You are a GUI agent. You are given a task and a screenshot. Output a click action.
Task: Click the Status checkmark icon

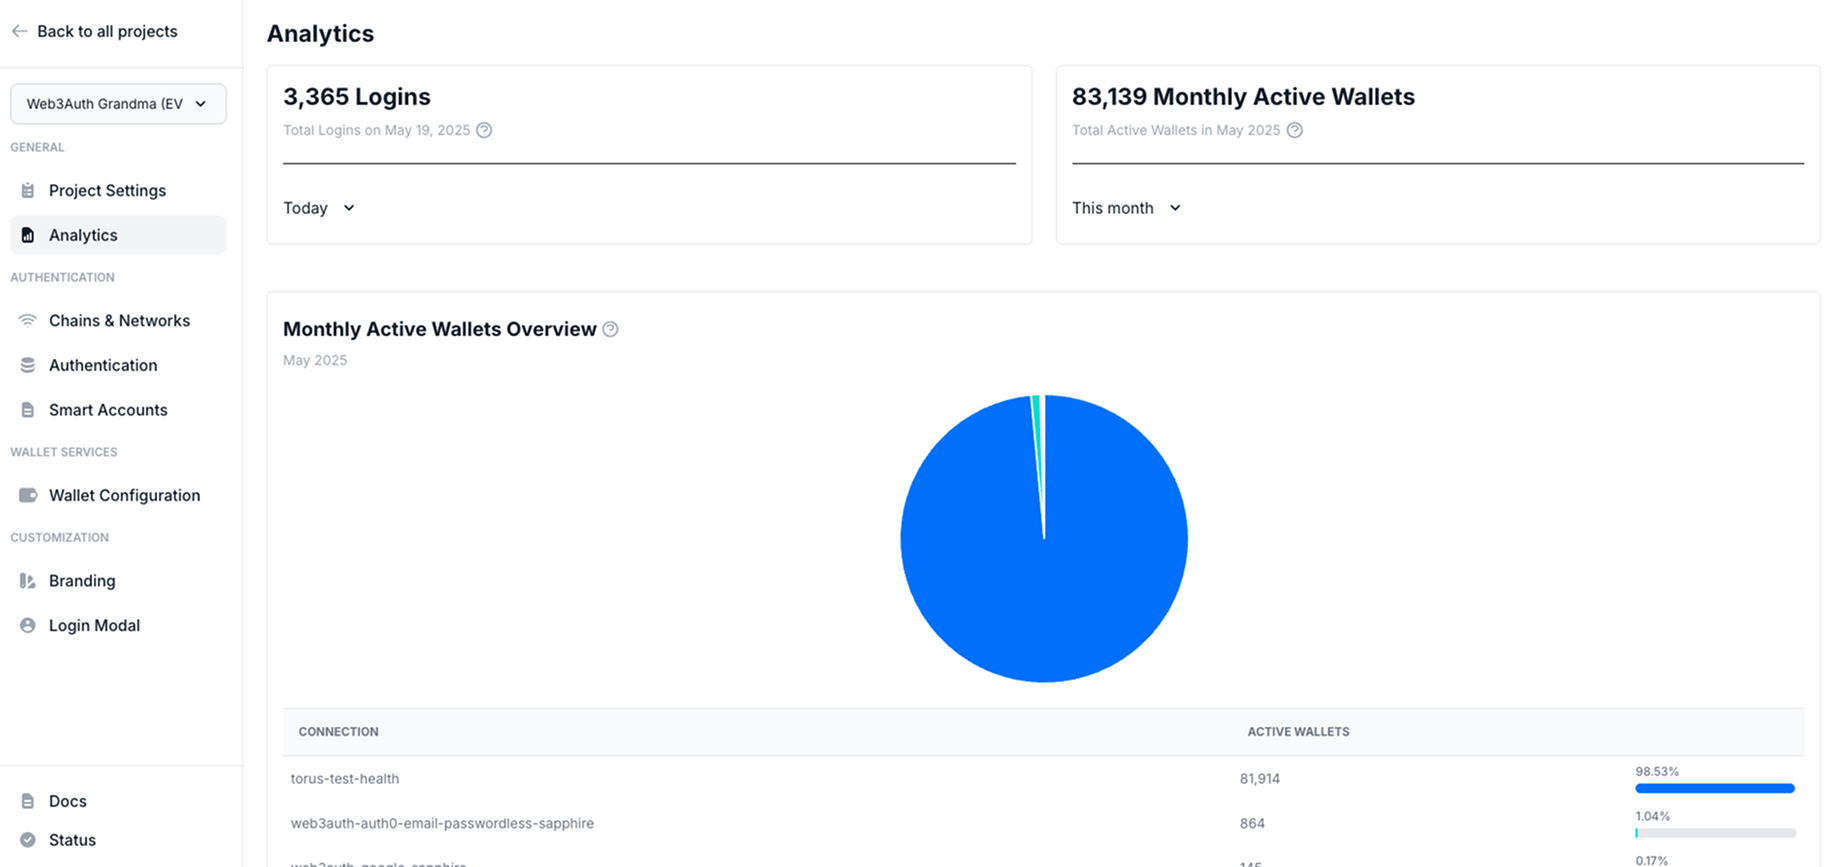pyautogui.click(x=28, y=840)
